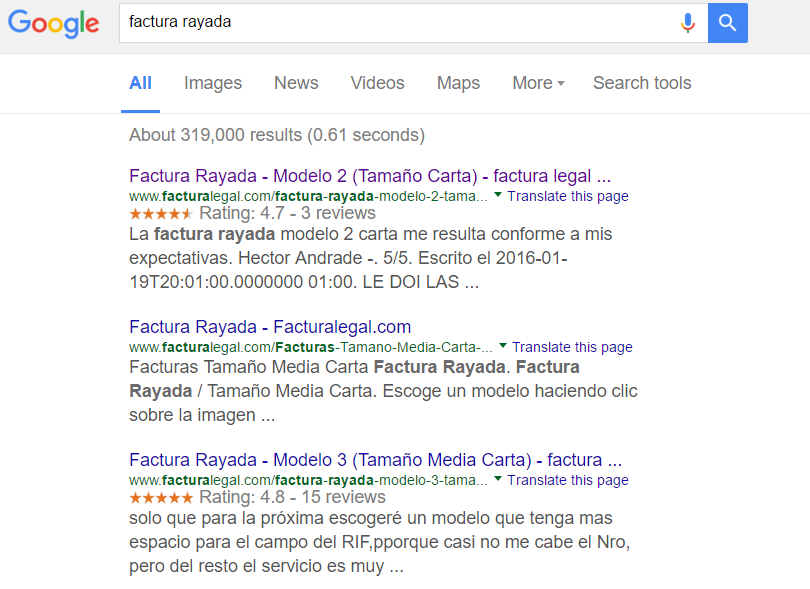Click the star rating icons for 4.8 rating
This screenshot has height=589, width=810.
click(161, 498)
